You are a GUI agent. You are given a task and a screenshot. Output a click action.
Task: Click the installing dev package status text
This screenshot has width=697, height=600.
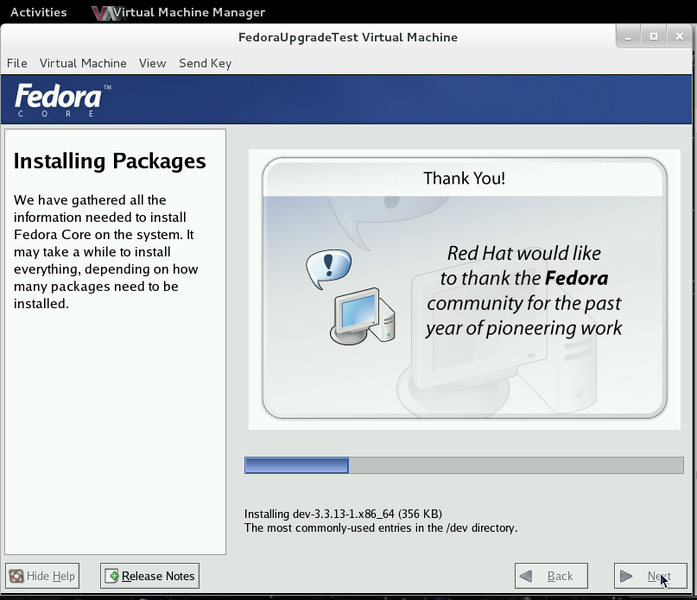pos(343,514)
